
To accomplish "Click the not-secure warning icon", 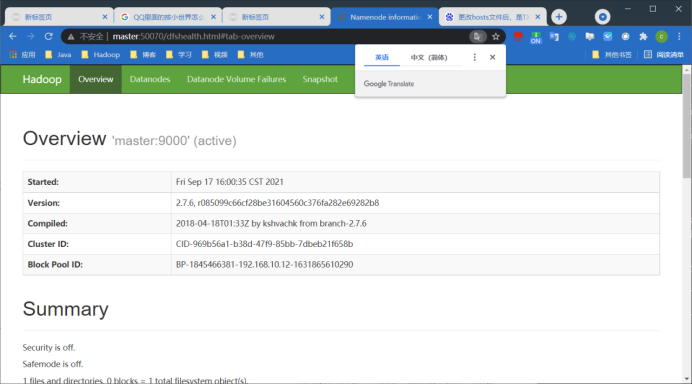I will [71, 37].
